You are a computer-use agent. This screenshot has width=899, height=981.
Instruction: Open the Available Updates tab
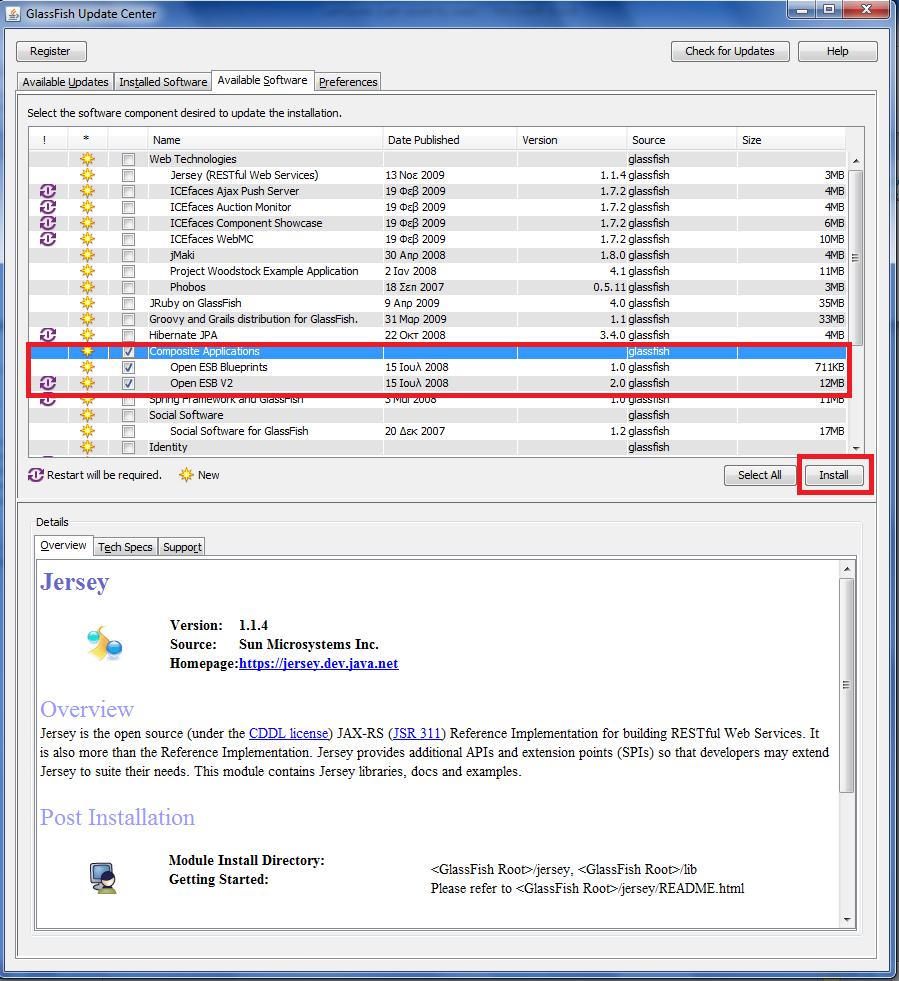click(x=66, y=82)
